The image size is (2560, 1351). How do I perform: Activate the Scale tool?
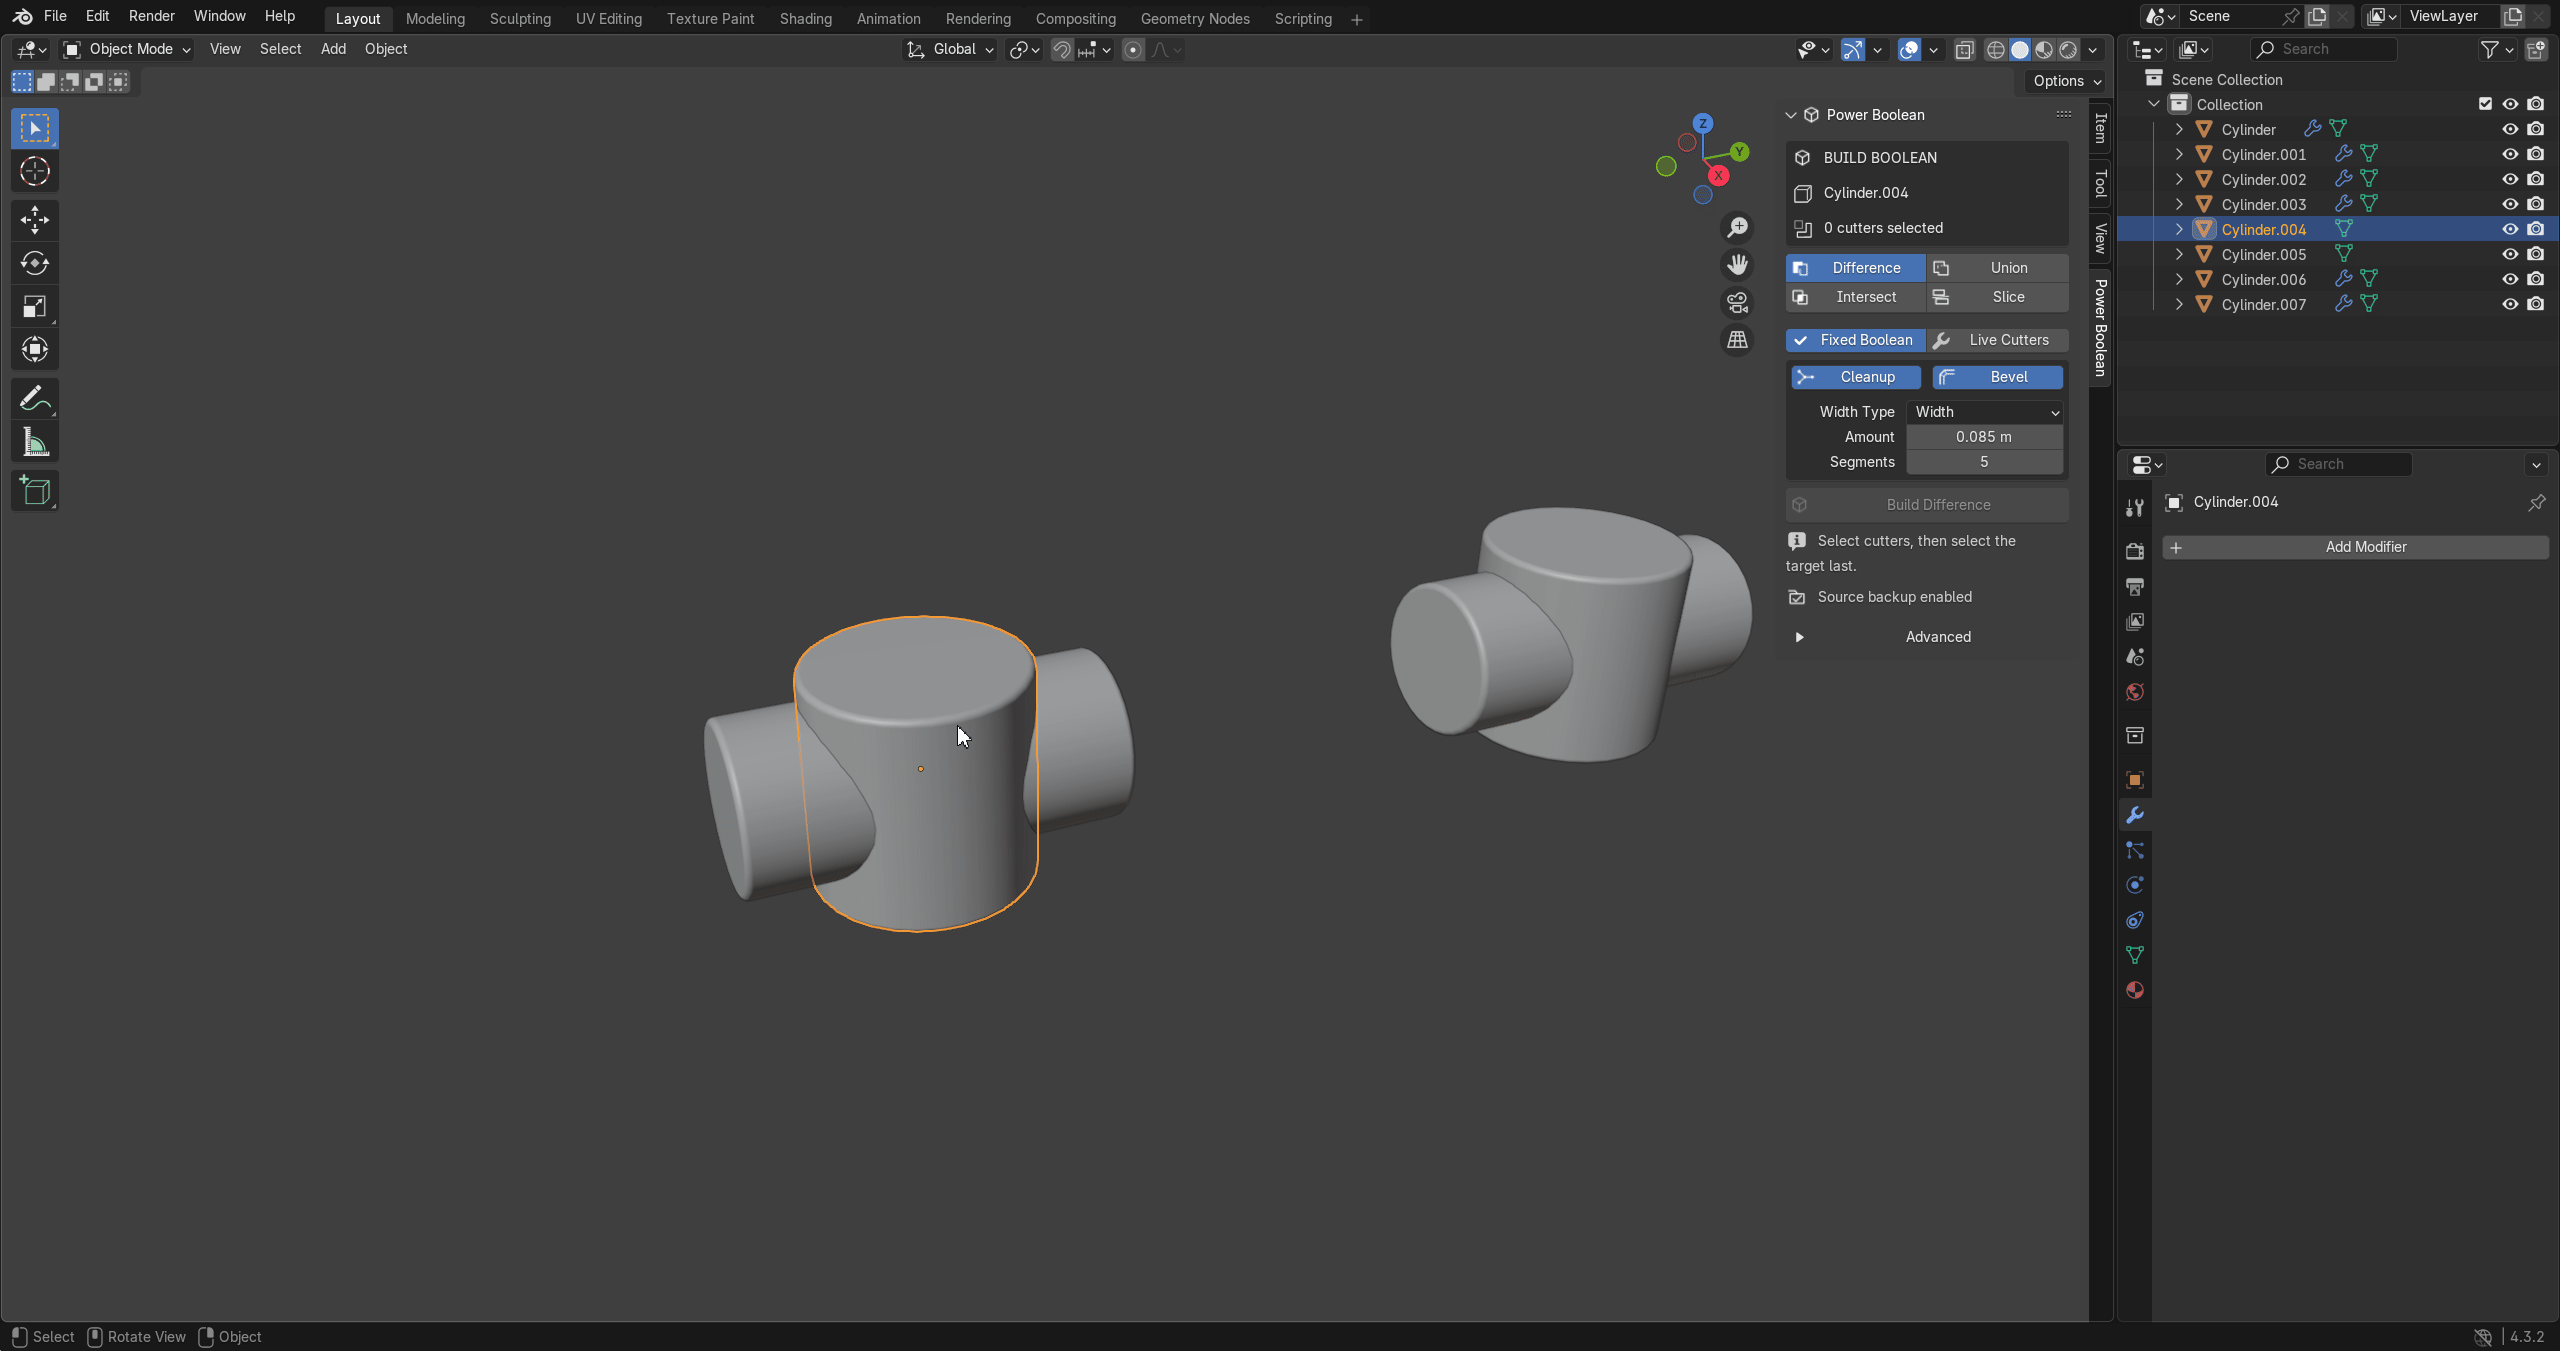click(35, 306)
